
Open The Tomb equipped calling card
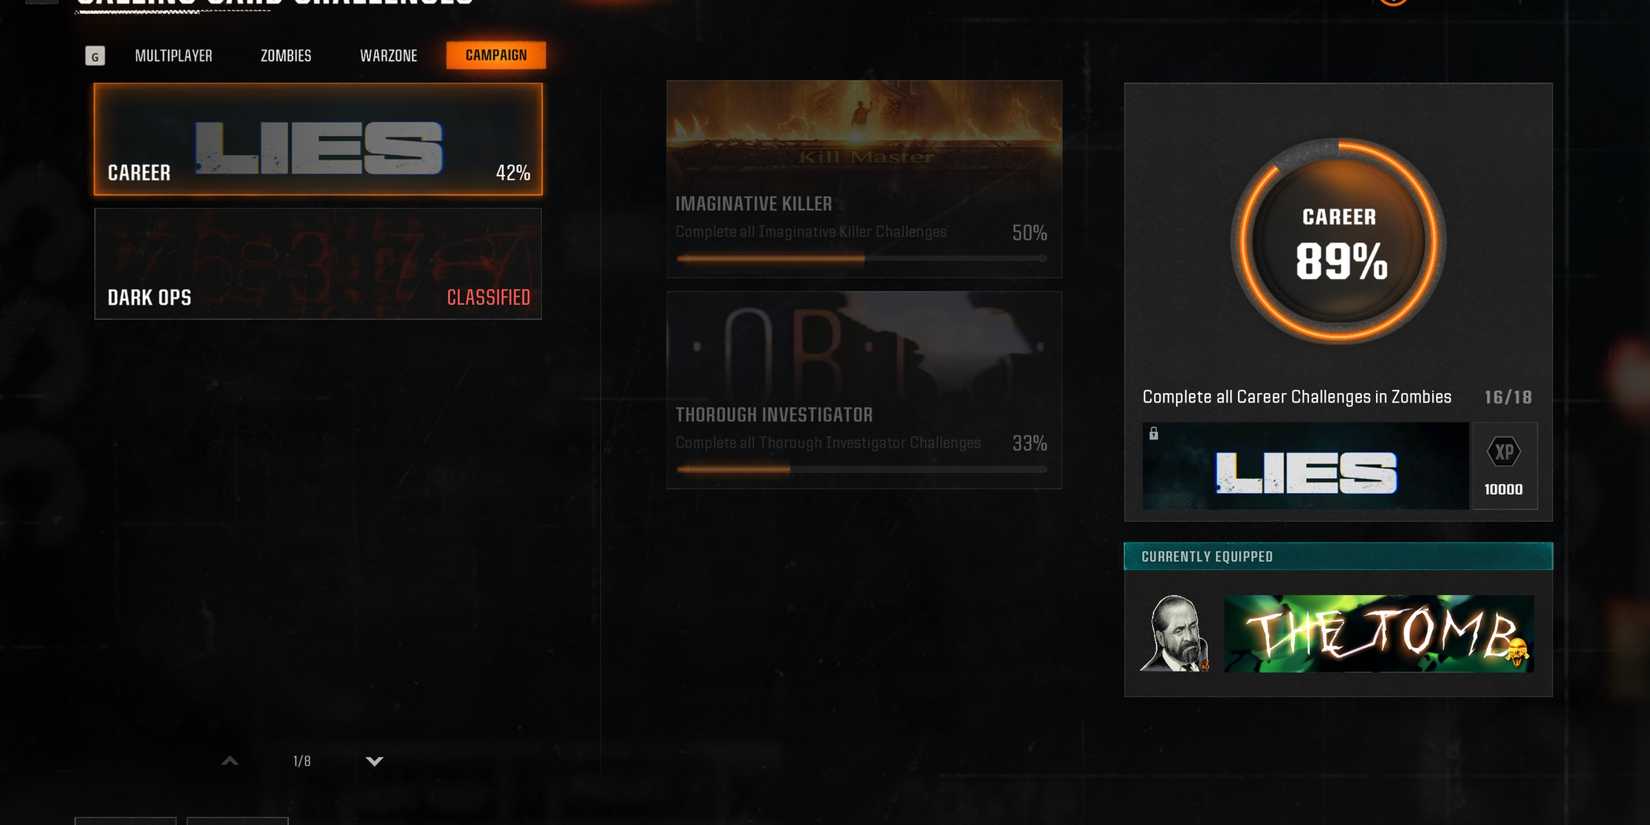pyautogui.click(x=1379, y=634)
